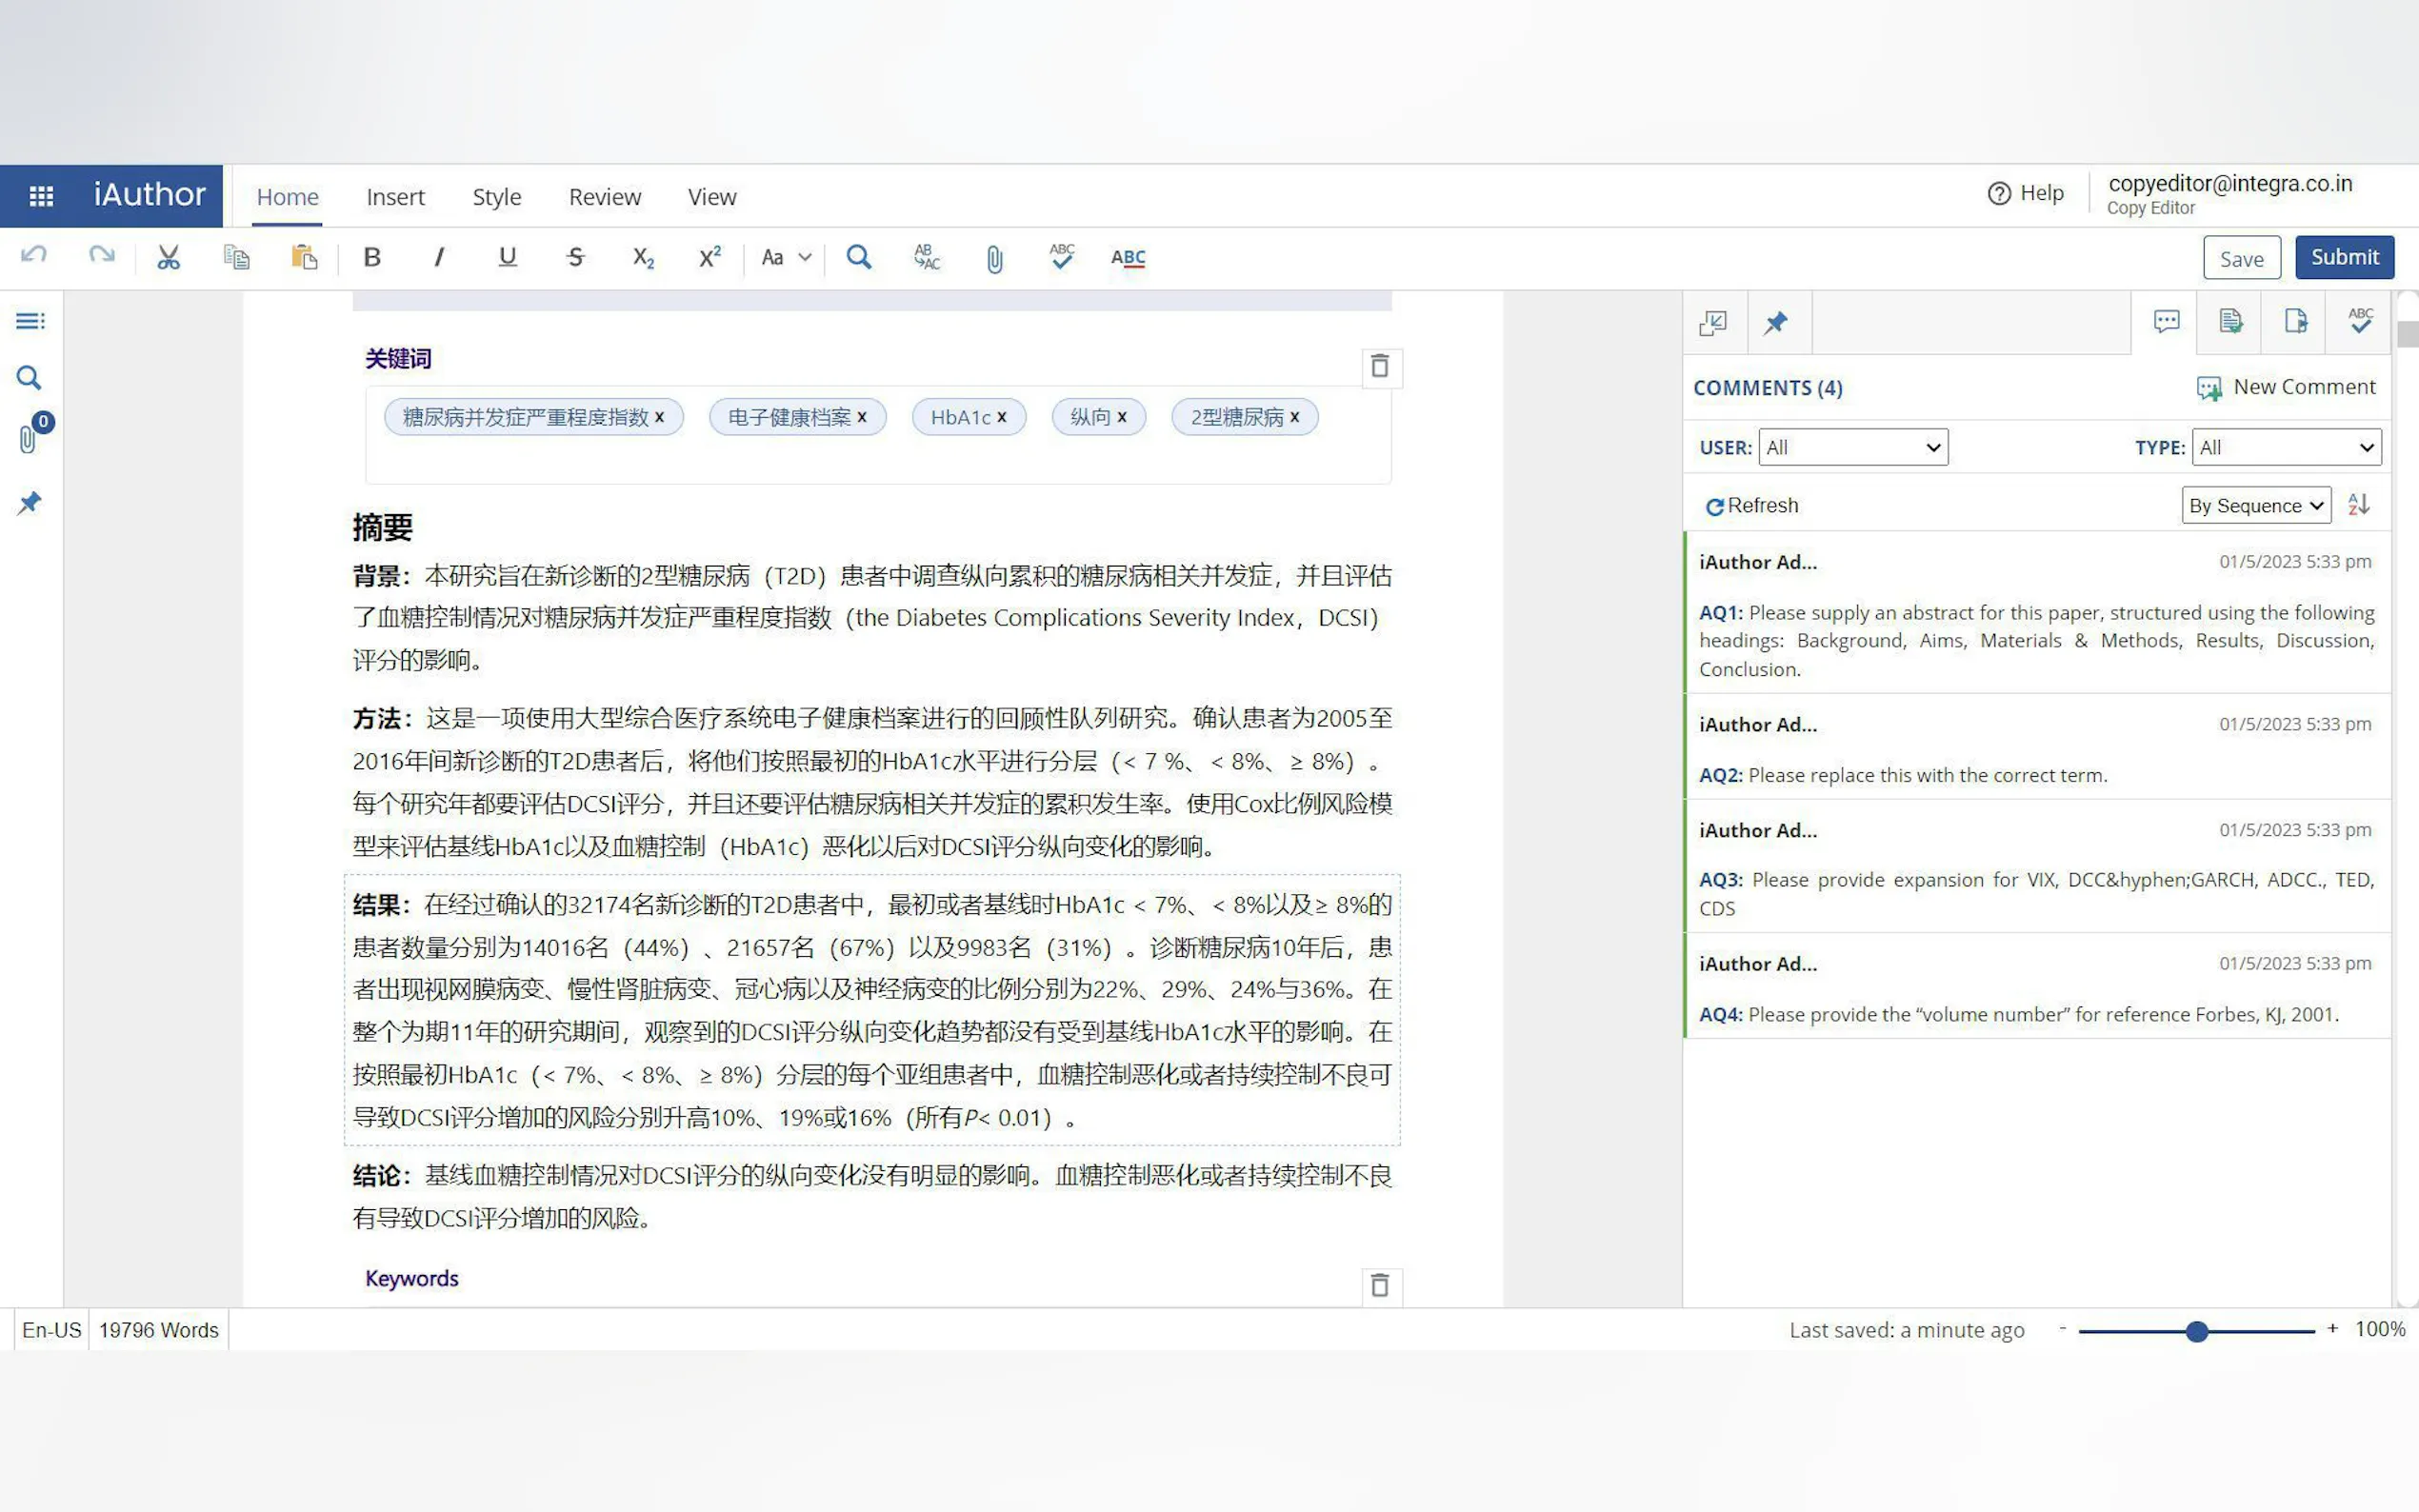This screenshot has height=1512, width=2419.
Task: Open the Insert tab
Action: [x=395, y=197]
